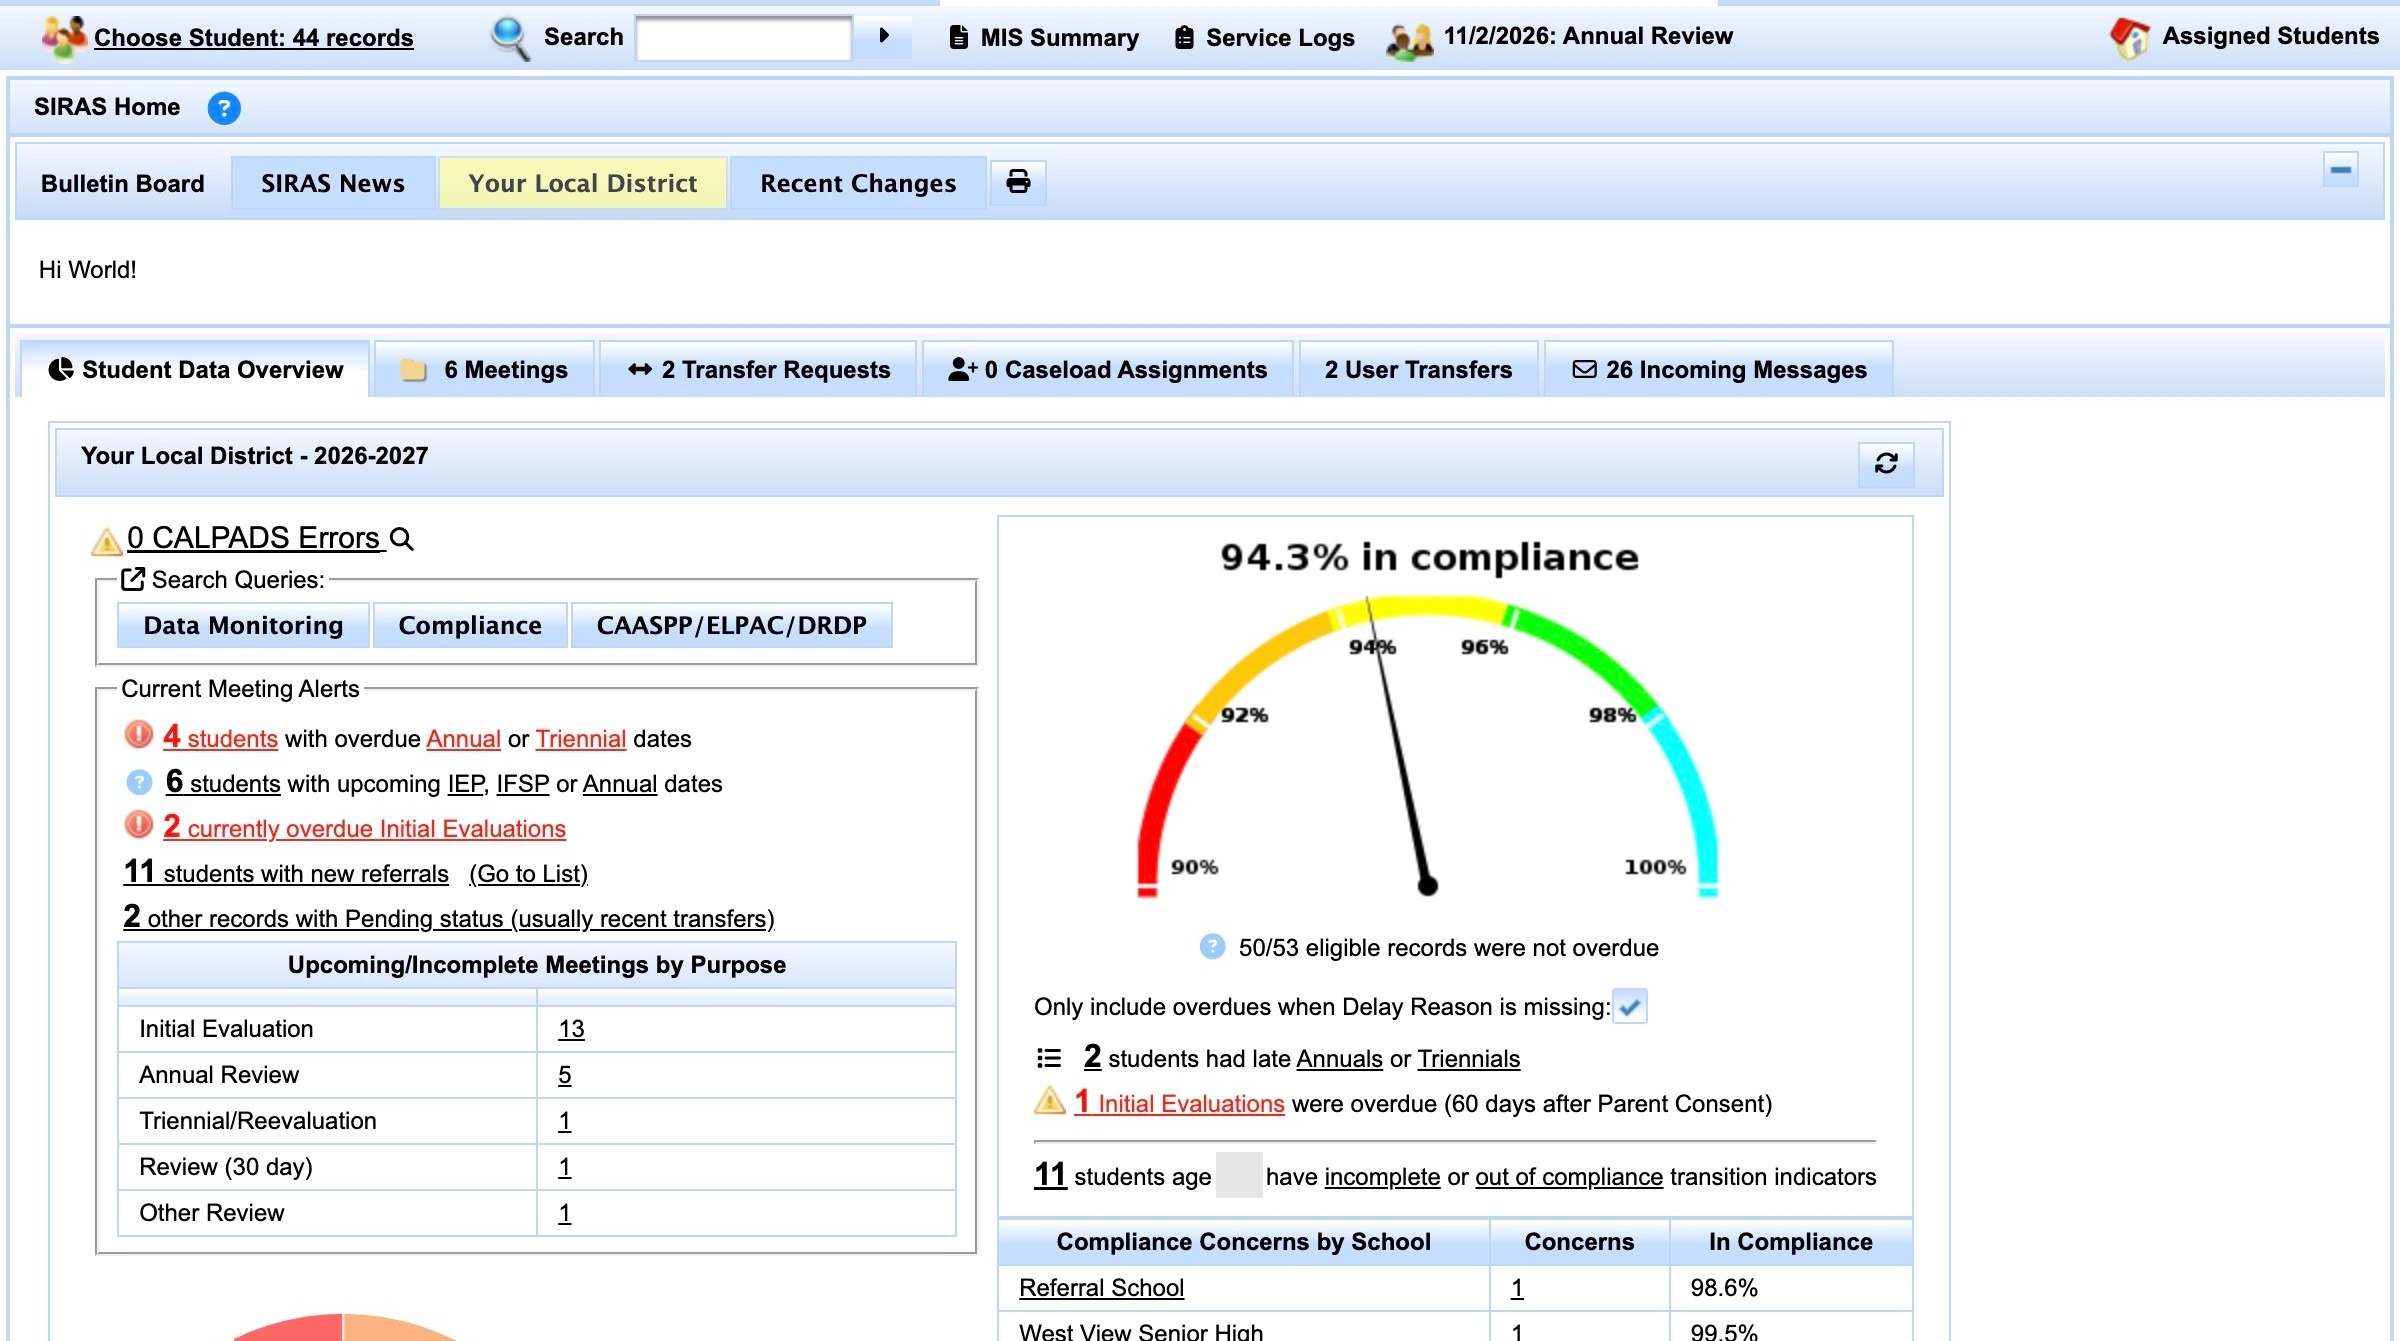
Task: Collapse the bulletin board with minus button
Action: click(x=2340, y=169)
